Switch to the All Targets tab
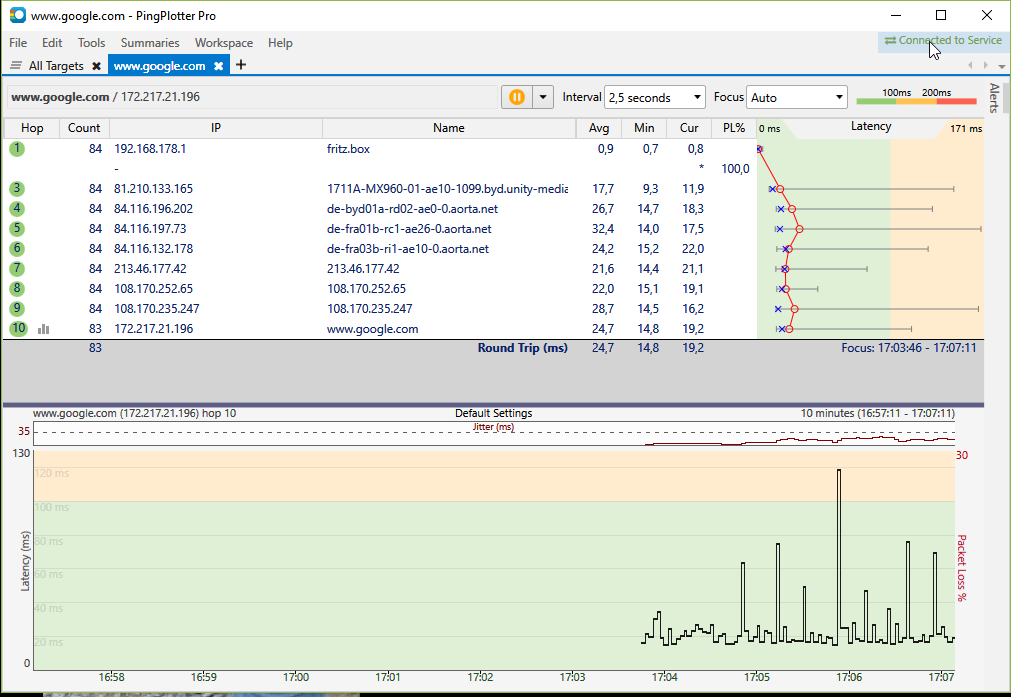 coord(56,66)
